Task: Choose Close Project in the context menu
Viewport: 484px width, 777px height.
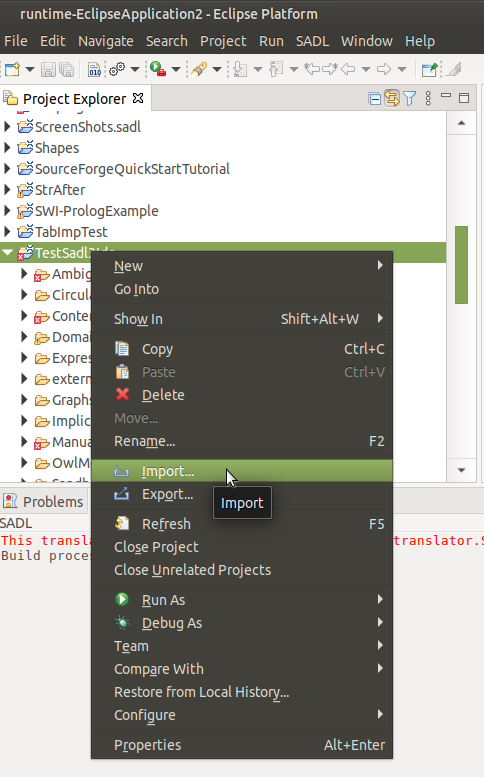Action: click(x=242, y=547)
